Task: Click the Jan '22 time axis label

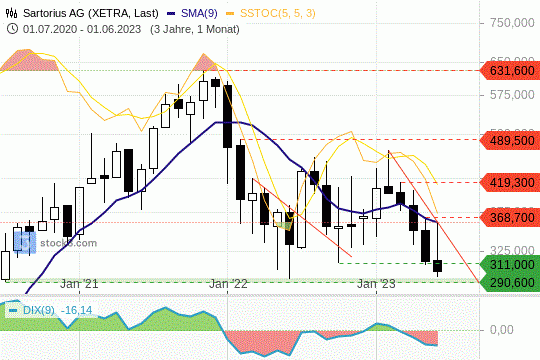Action: pos(228,284)
